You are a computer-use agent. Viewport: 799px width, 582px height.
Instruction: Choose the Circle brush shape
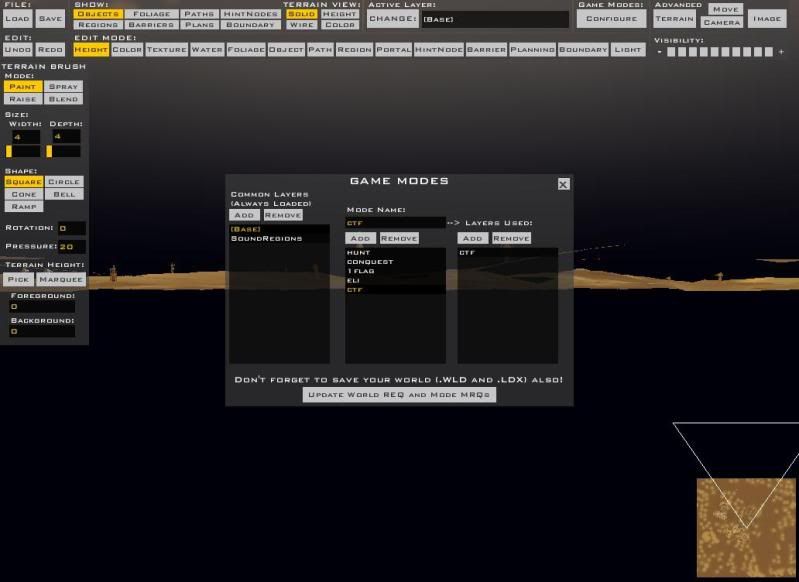pos(64,182)
